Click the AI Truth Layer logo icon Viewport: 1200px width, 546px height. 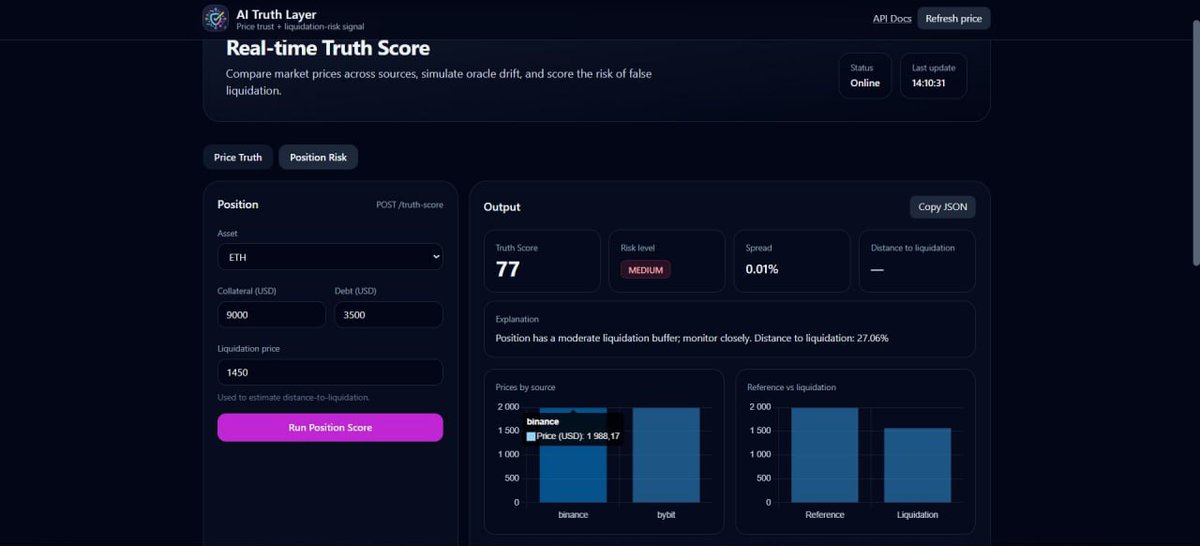click(x=215, y=18)
